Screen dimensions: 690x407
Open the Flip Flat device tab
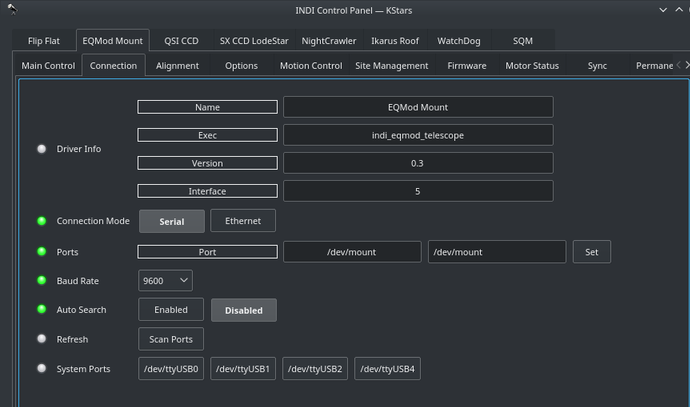point(44,41)
